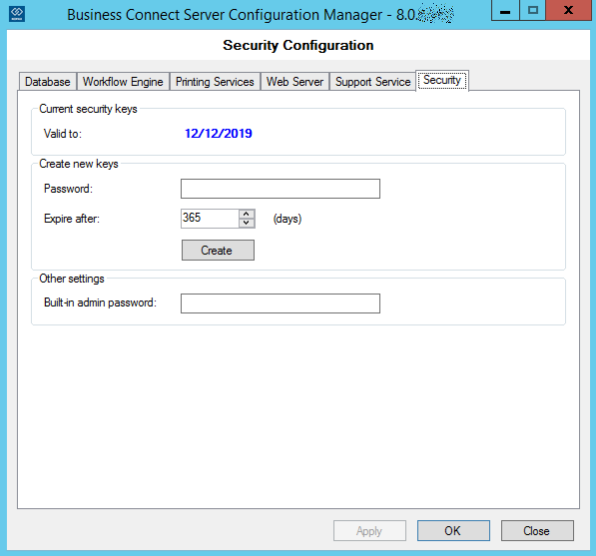Click the Built-in admin password field
This screenshot has height=556, width=596.
tap(280, 303)
